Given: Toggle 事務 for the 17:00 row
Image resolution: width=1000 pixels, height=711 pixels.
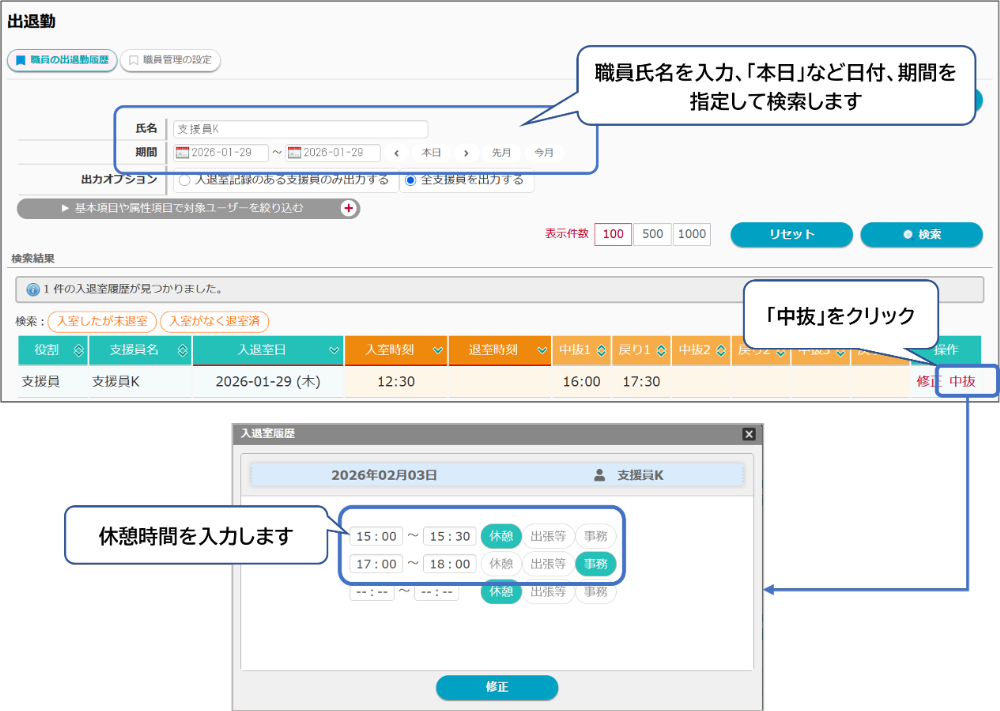Looking at the screenshot, I should point(595,564).
